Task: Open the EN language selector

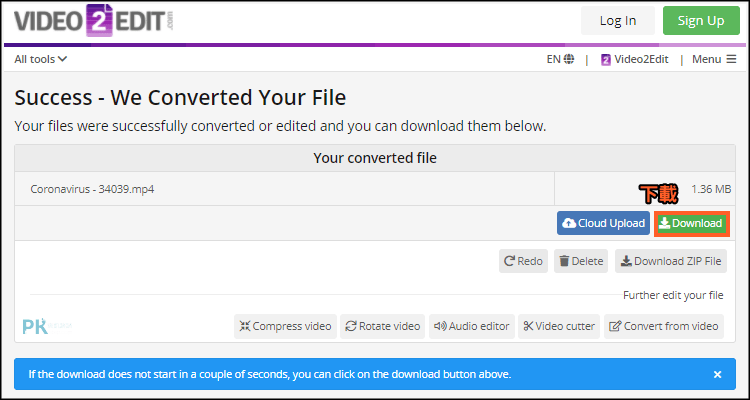Action: (x=560, y=59)
